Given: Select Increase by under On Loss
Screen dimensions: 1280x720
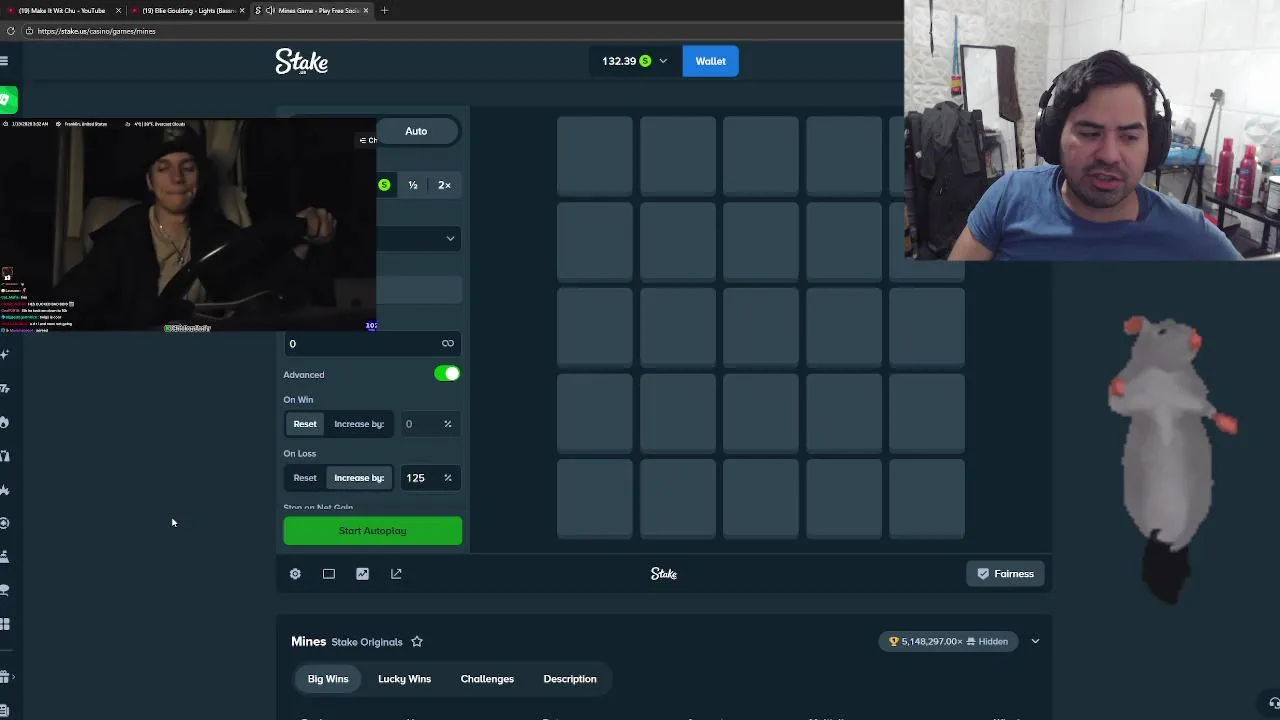Looking at the screenshot, I should point(359,478).
